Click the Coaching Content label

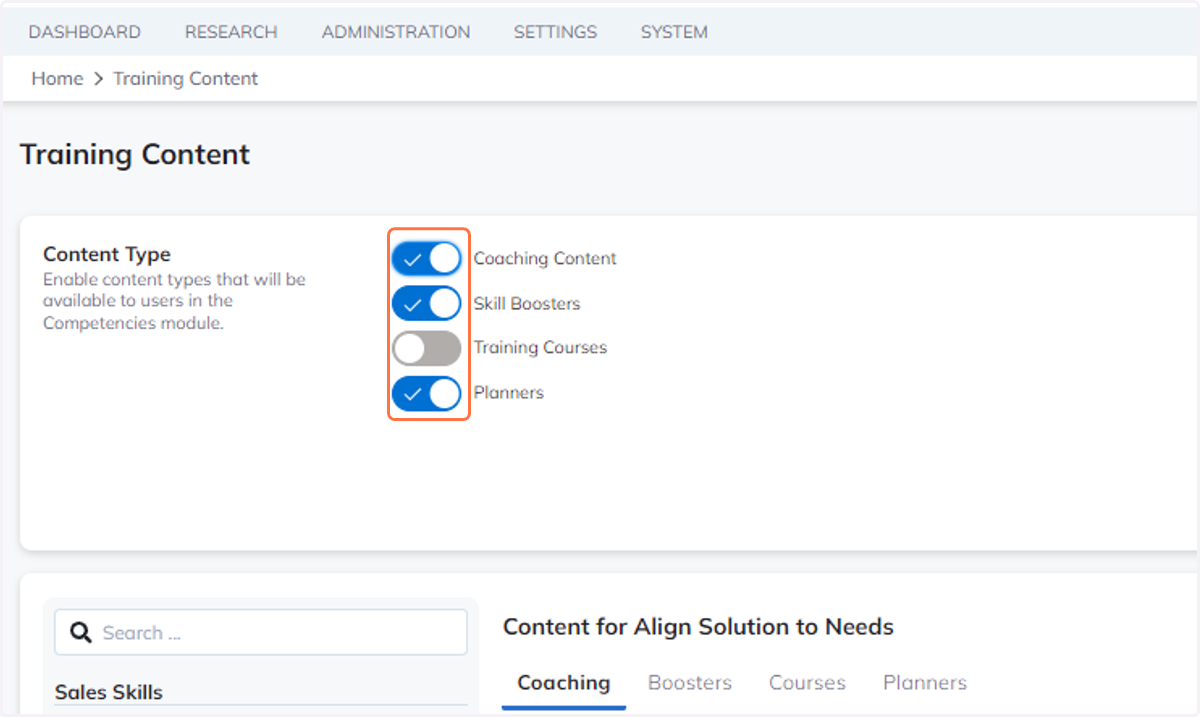coord(545,259)
